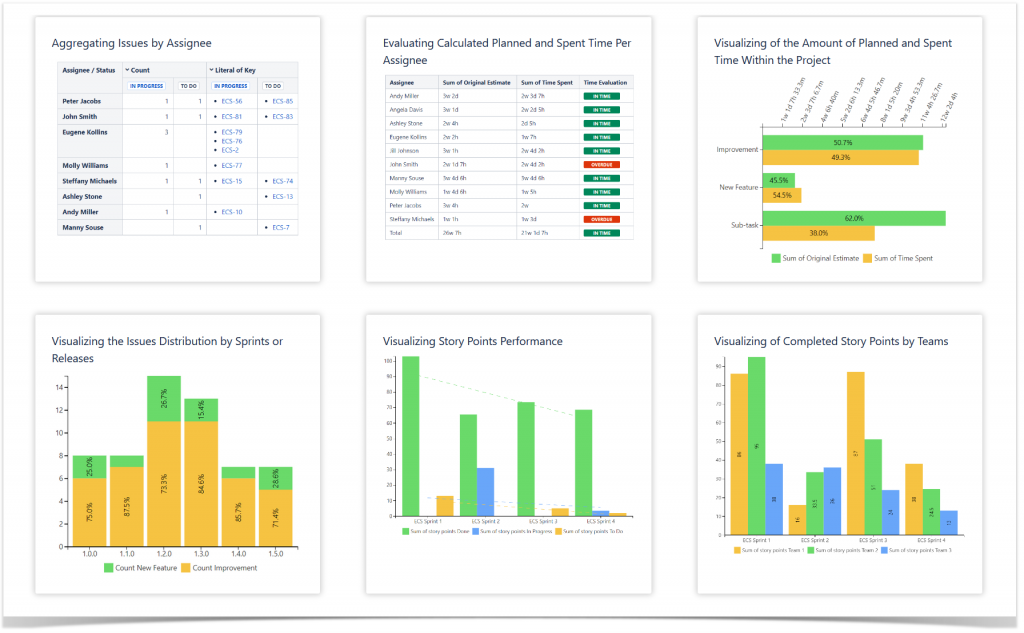Toggle the Count Improvement legend entry
The height and width of the screenshot is (633, 1024).
[184, 567]
